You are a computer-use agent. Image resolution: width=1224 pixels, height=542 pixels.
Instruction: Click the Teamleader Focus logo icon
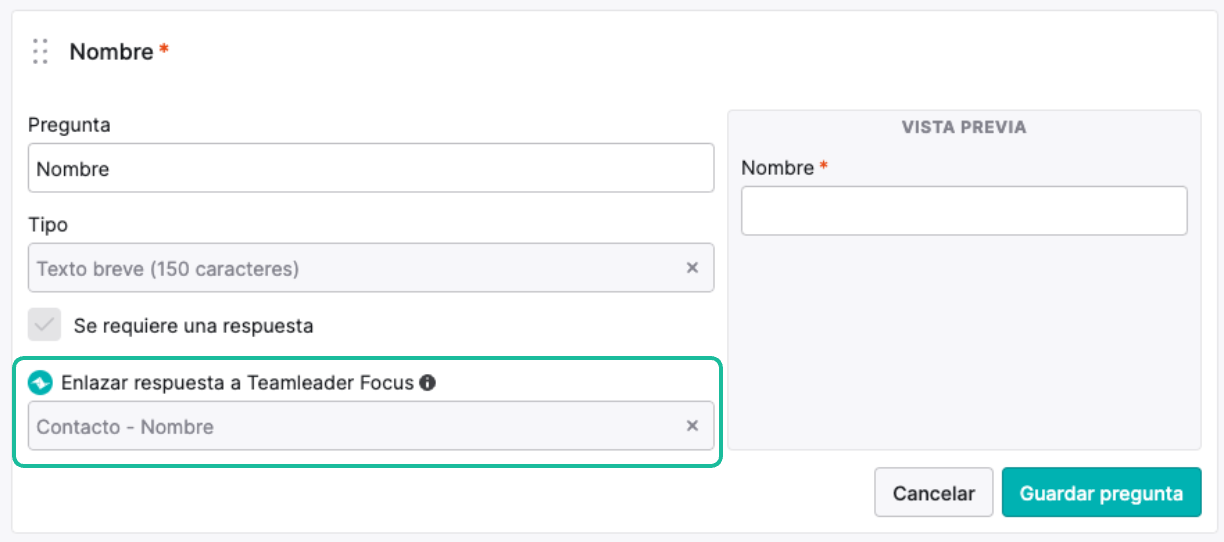(x=40, y=383)
